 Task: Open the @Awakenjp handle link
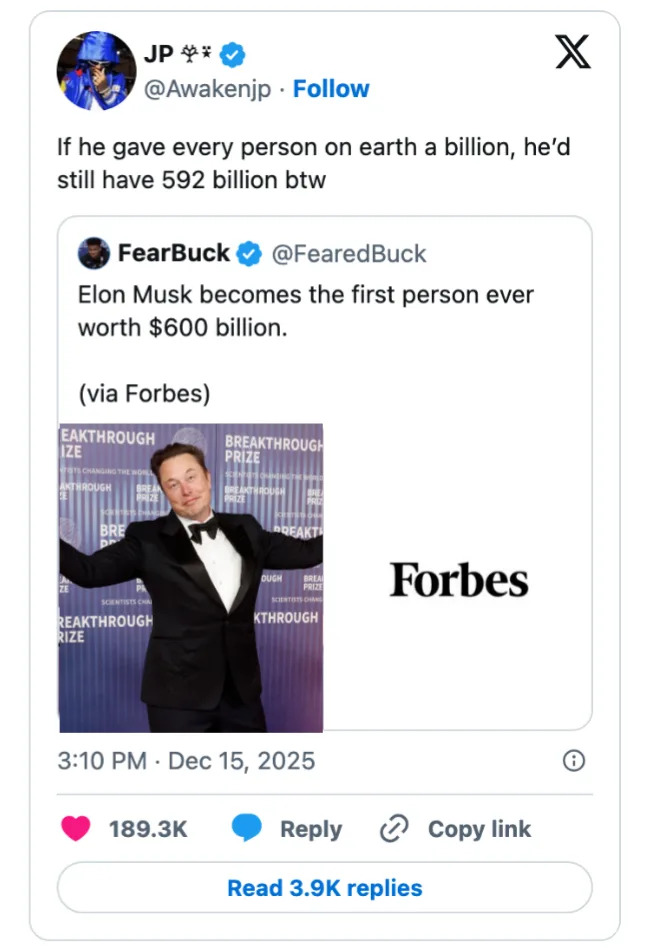coord(207,89)
